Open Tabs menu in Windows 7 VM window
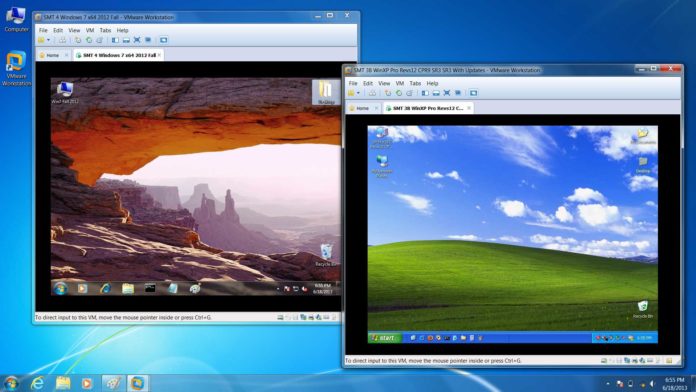This screenshot has width=696, height=392. point(105,30)
